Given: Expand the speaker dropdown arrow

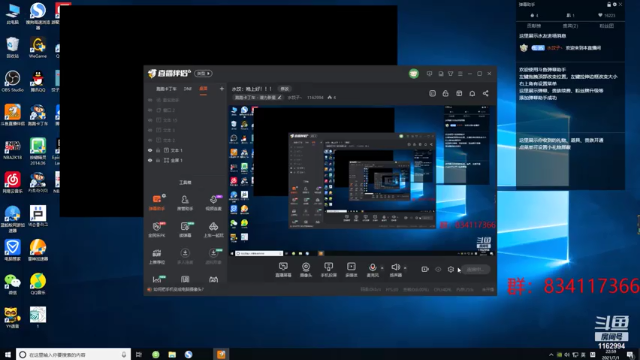Looking at the screenshot, I should tap(405, 268).
